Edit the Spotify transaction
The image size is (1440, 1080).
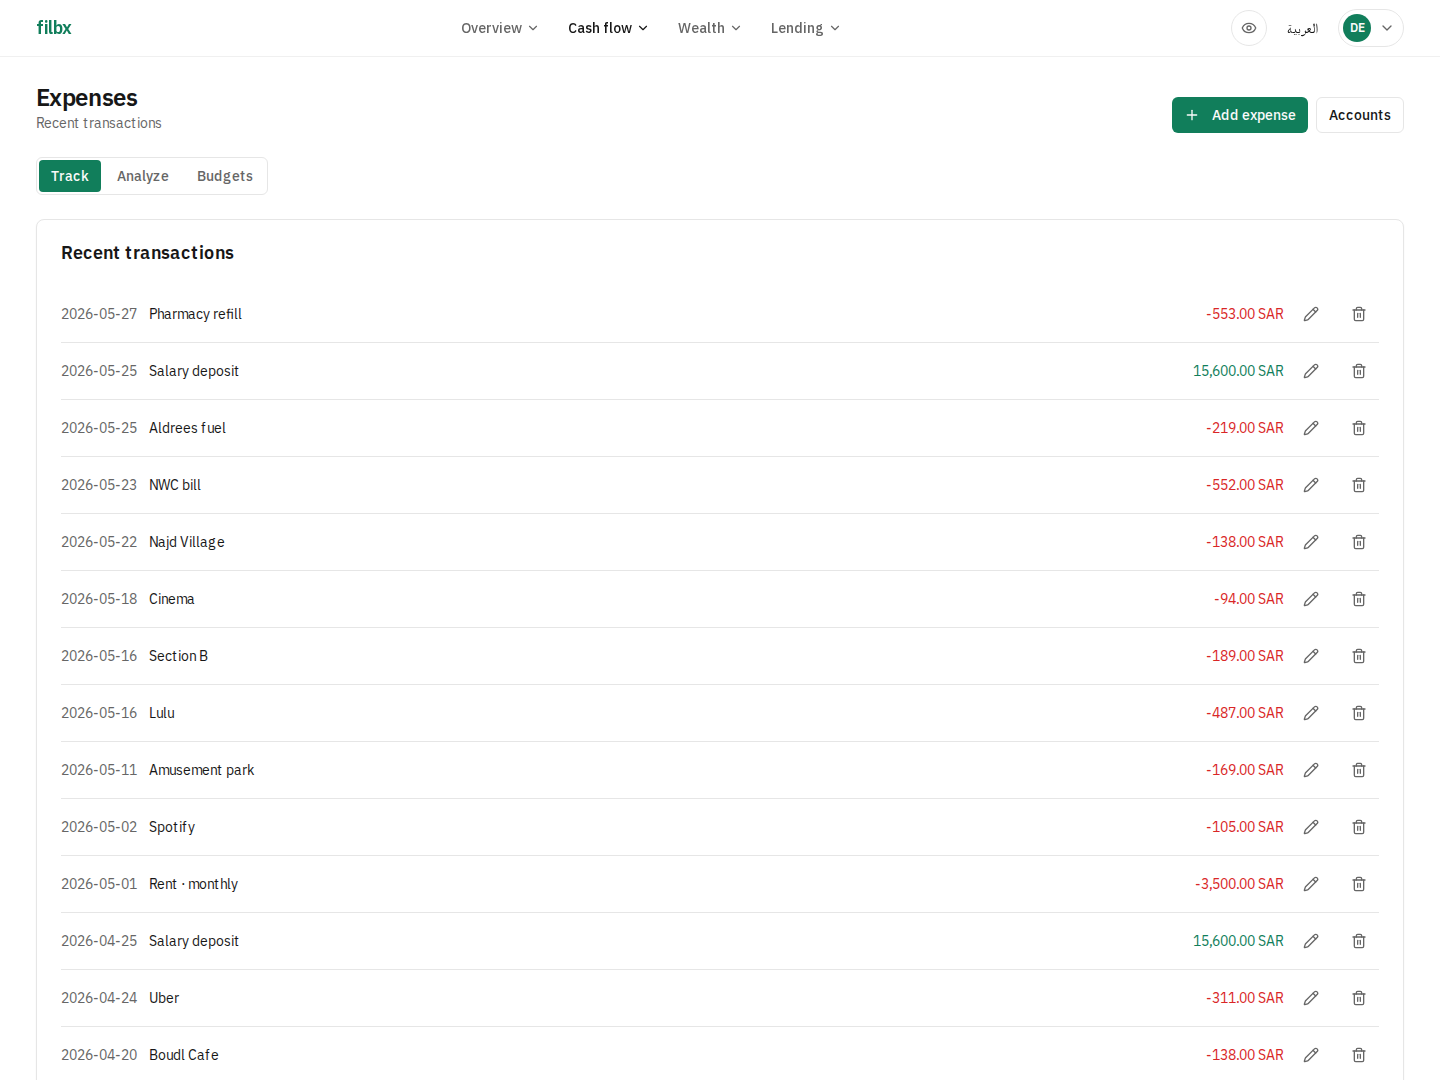pos(1311,827)
